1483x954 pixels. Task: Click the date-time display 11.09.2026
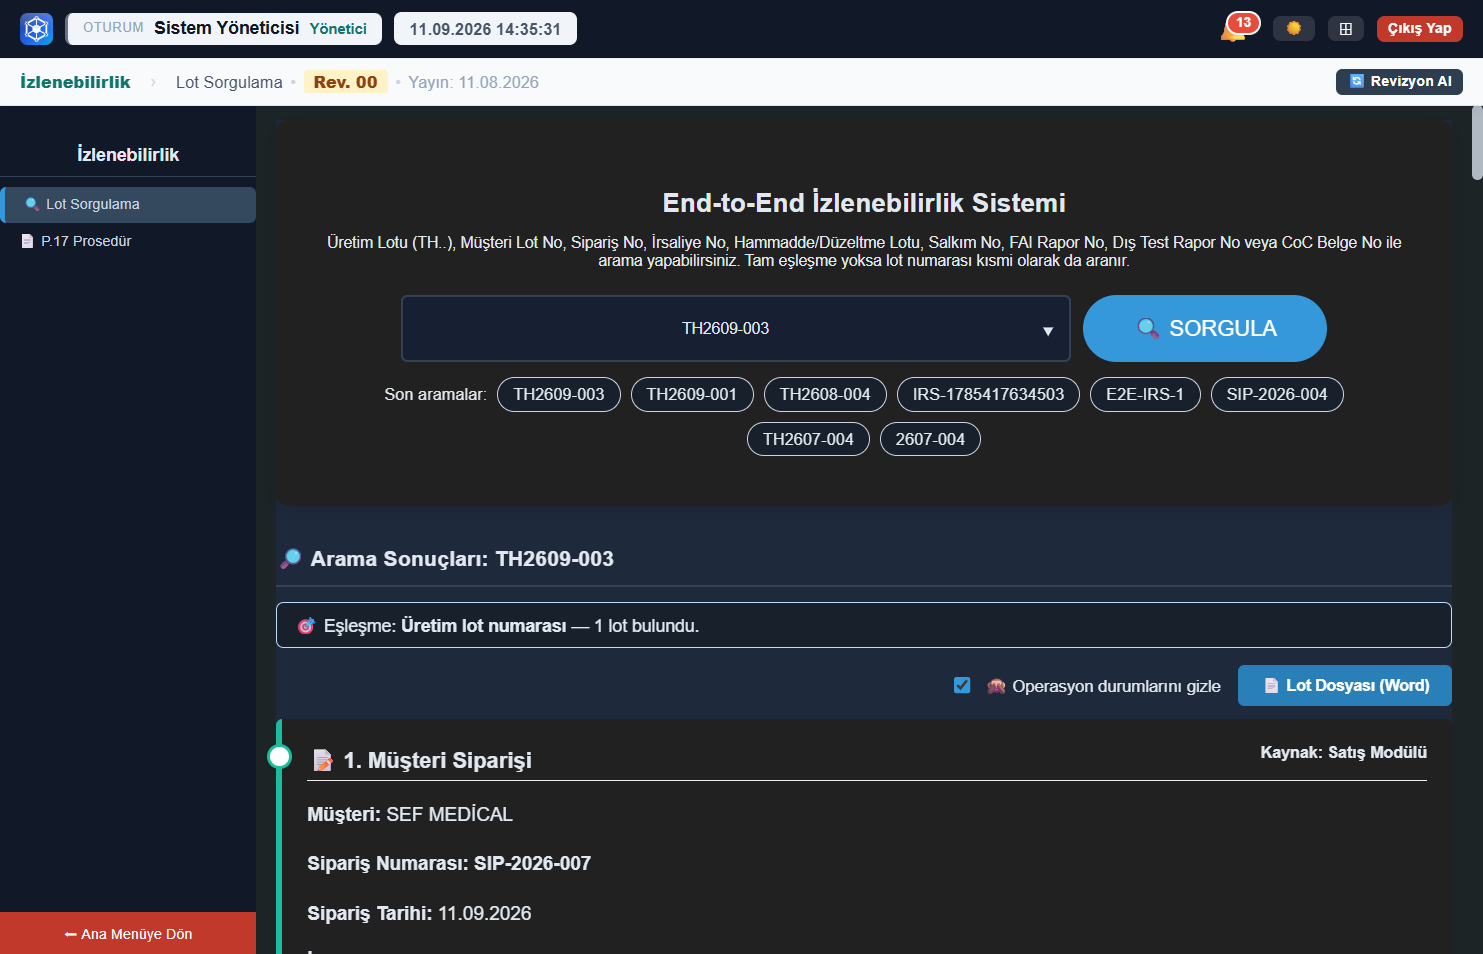[x=485, y=29]
